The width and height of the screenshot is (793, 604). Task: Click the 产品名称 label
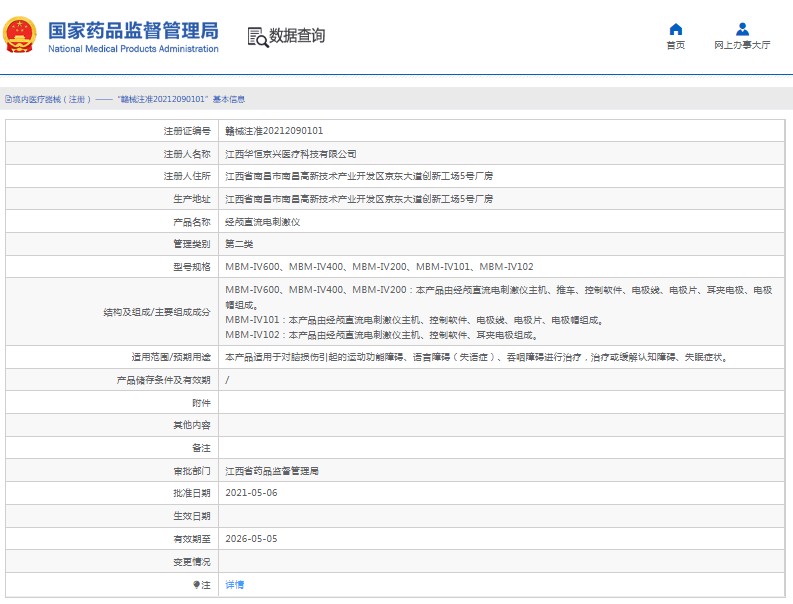click(x=192, y=222)
